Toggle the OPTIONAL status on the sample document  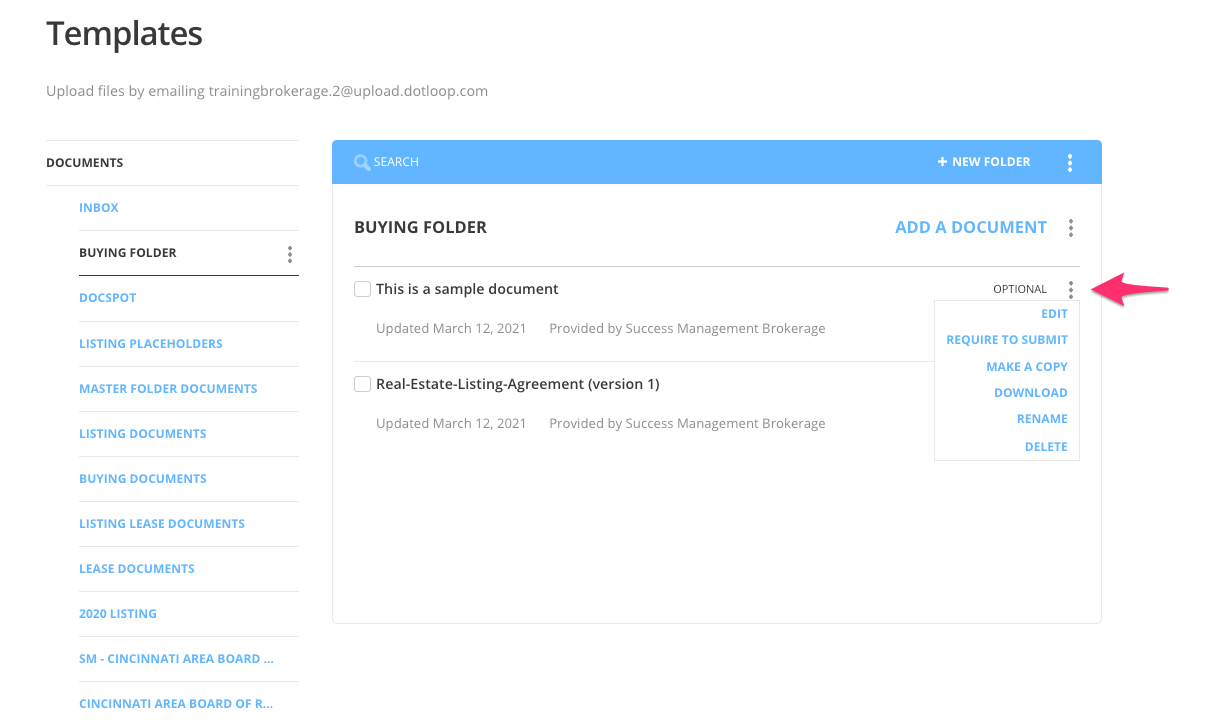pos(1019,289)
